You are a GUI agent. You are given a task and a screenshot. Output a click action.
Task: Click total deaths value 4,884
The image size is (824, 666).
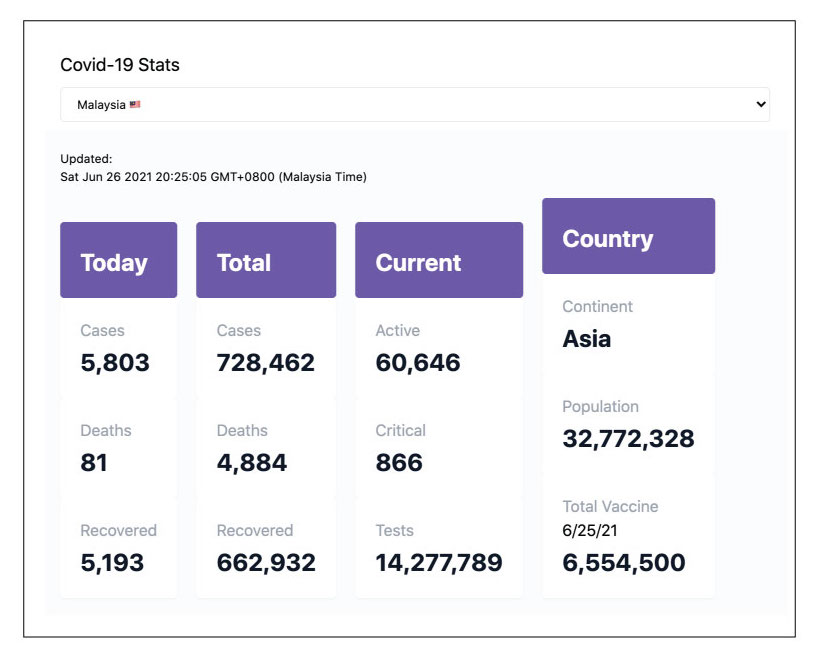click(x=252, y=463)
